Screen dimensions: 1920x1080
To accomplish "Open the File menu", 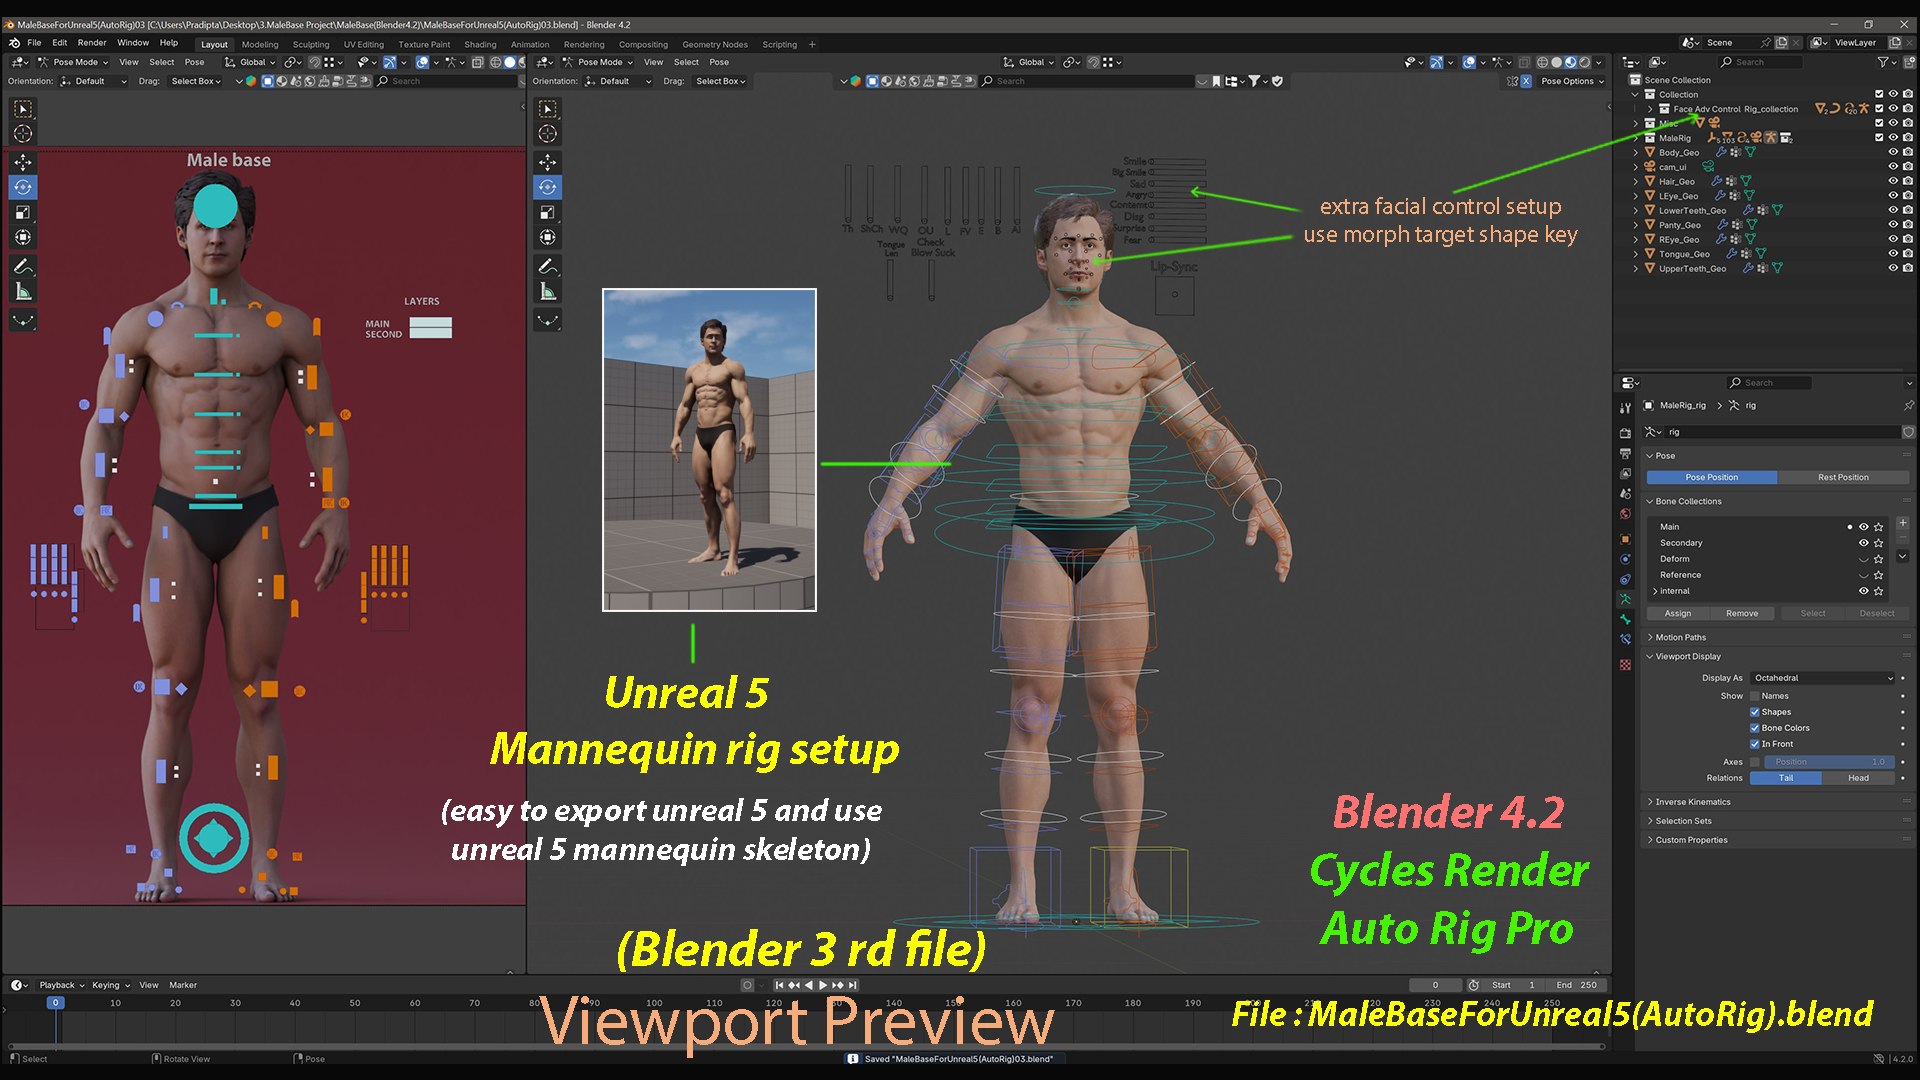I will pyautogui.click(x=34, y=43).
